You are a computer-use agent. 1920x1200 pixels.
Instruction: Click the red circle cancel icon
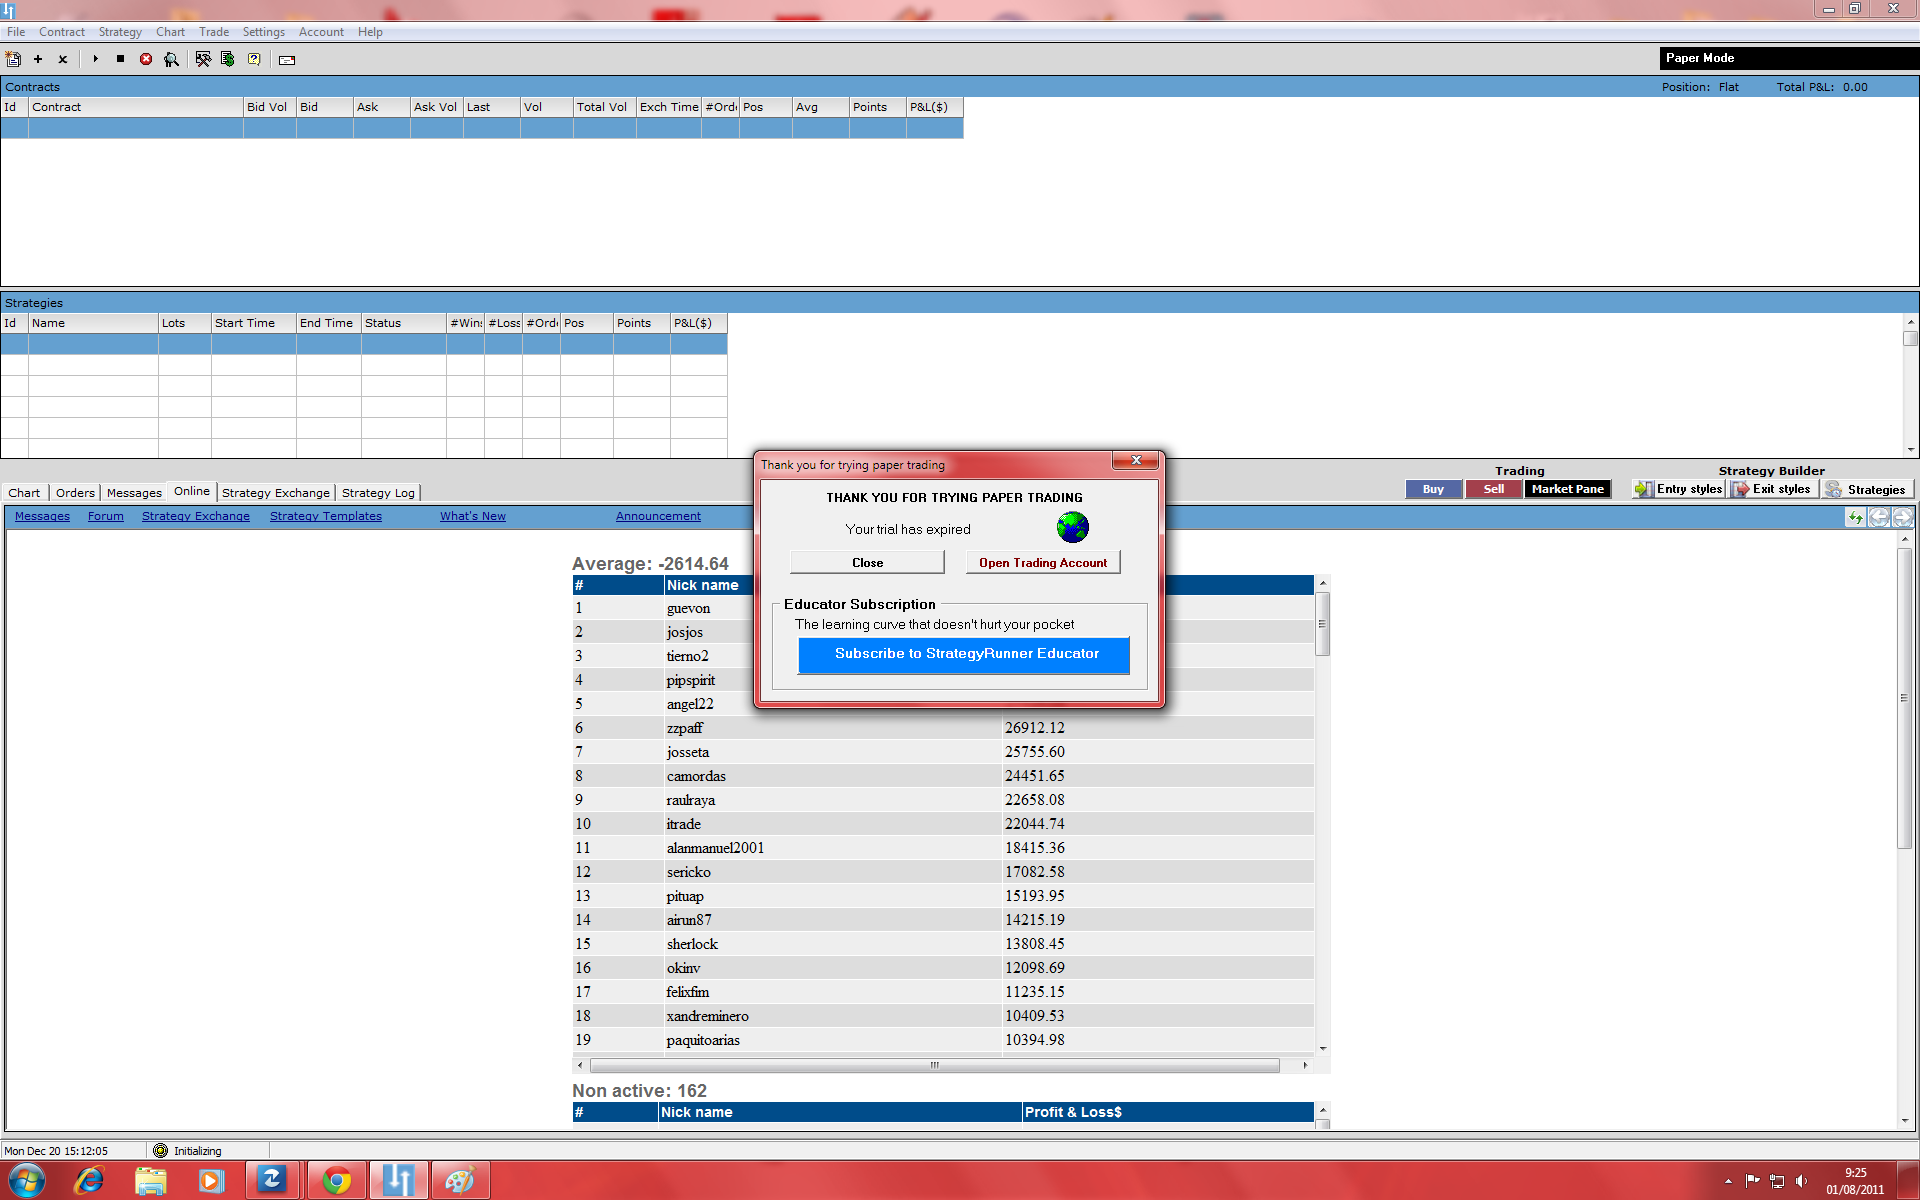[146, 59]
